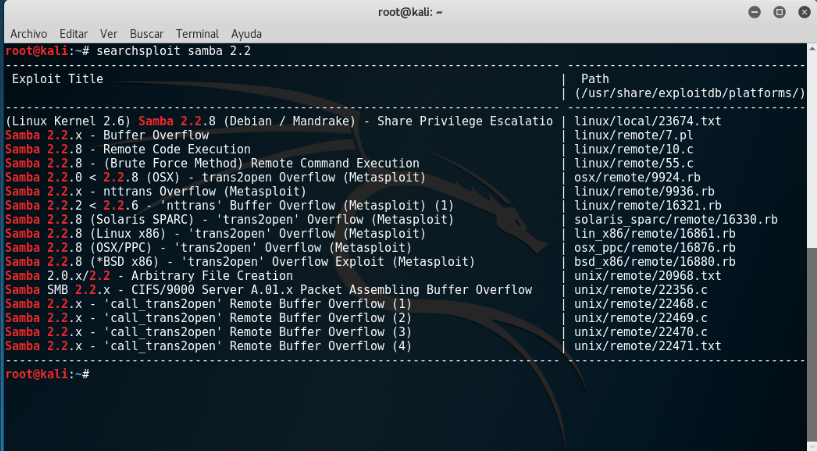
Task: Click '(Solaris SPARC) - 'trans2open' Overflow' title
Action: (x=230, y=220)
